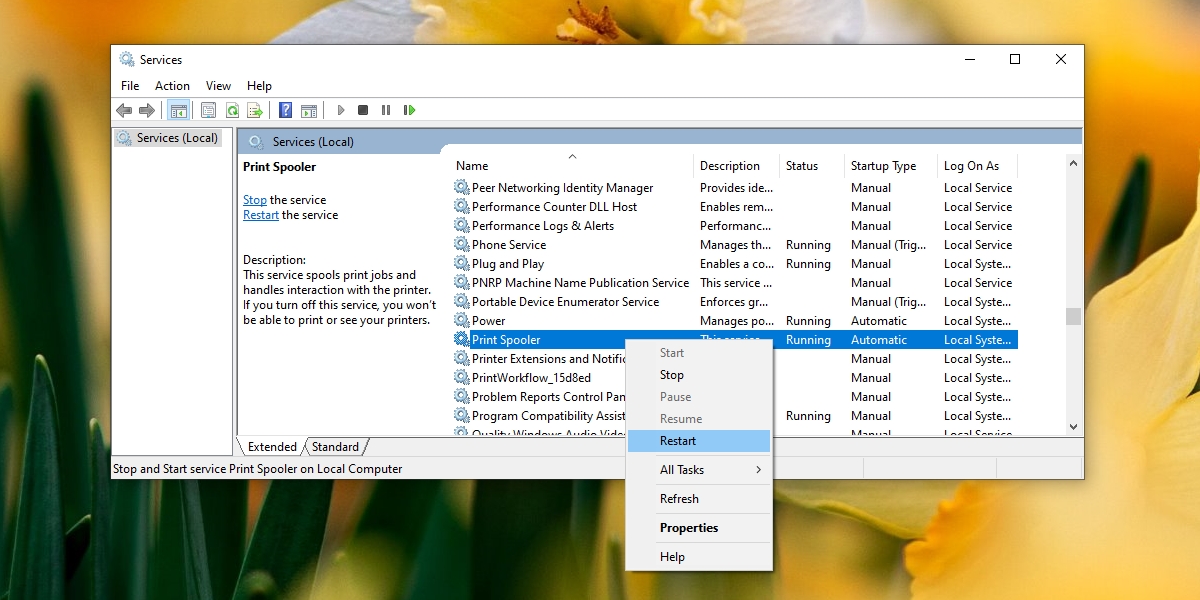Click the vertical scrollbar down arrow
This screenshot has width=1200, height=600.
coord(1073,426)
